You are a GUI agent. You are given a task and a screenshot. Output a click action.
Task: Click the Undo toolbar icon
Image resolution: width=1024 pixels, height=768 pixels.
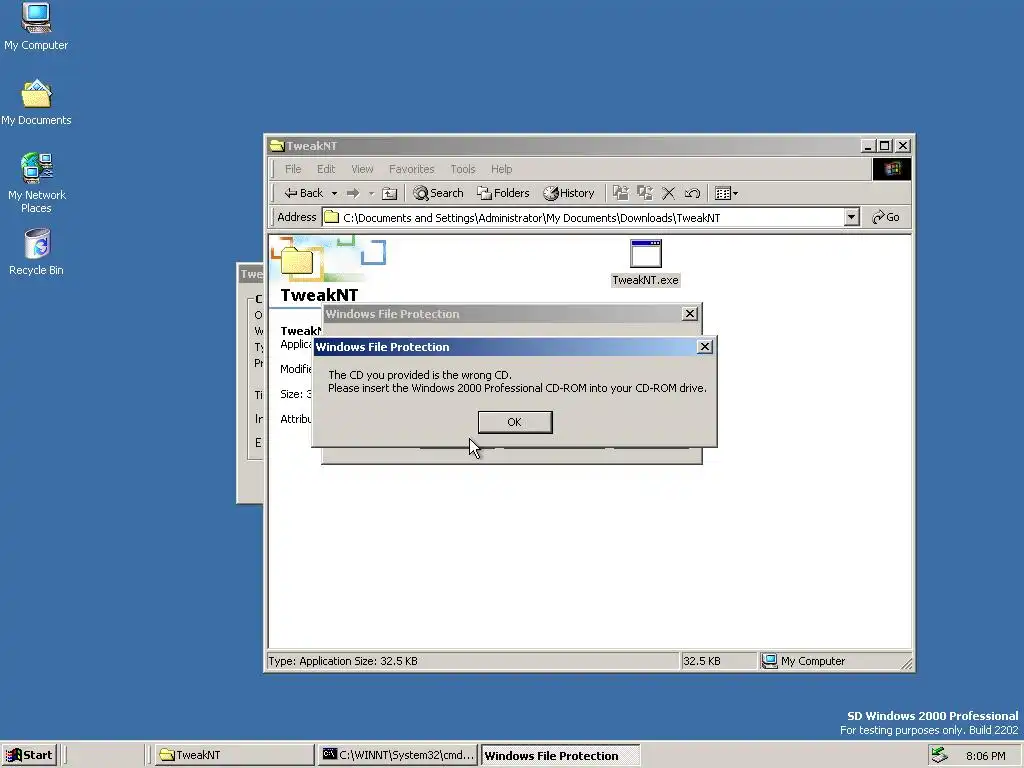click(x=692, y=193)
